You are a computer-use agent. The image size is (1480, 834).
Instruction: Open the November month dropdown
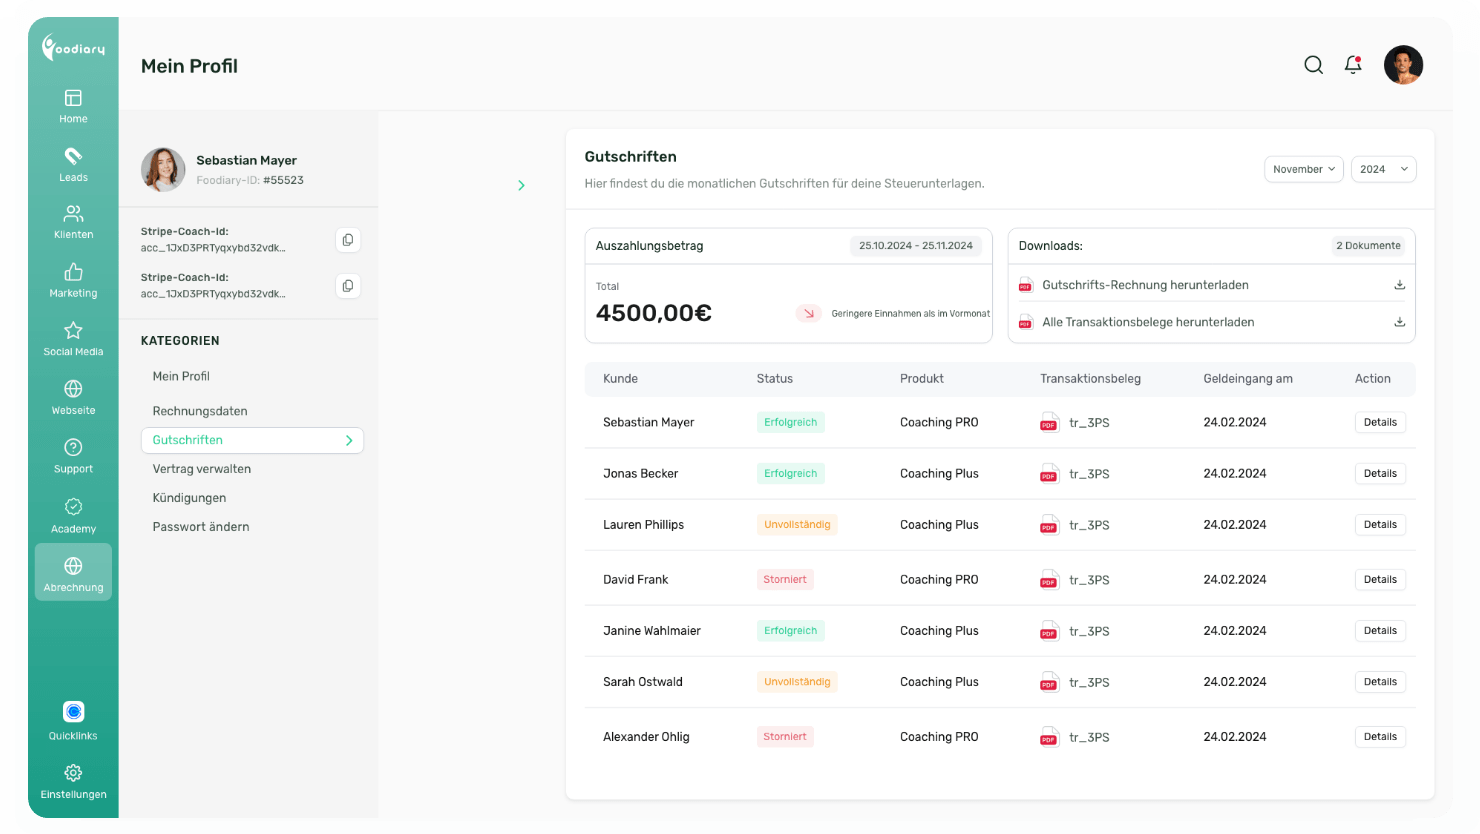pyautogui.click(x=1304, y=169)
